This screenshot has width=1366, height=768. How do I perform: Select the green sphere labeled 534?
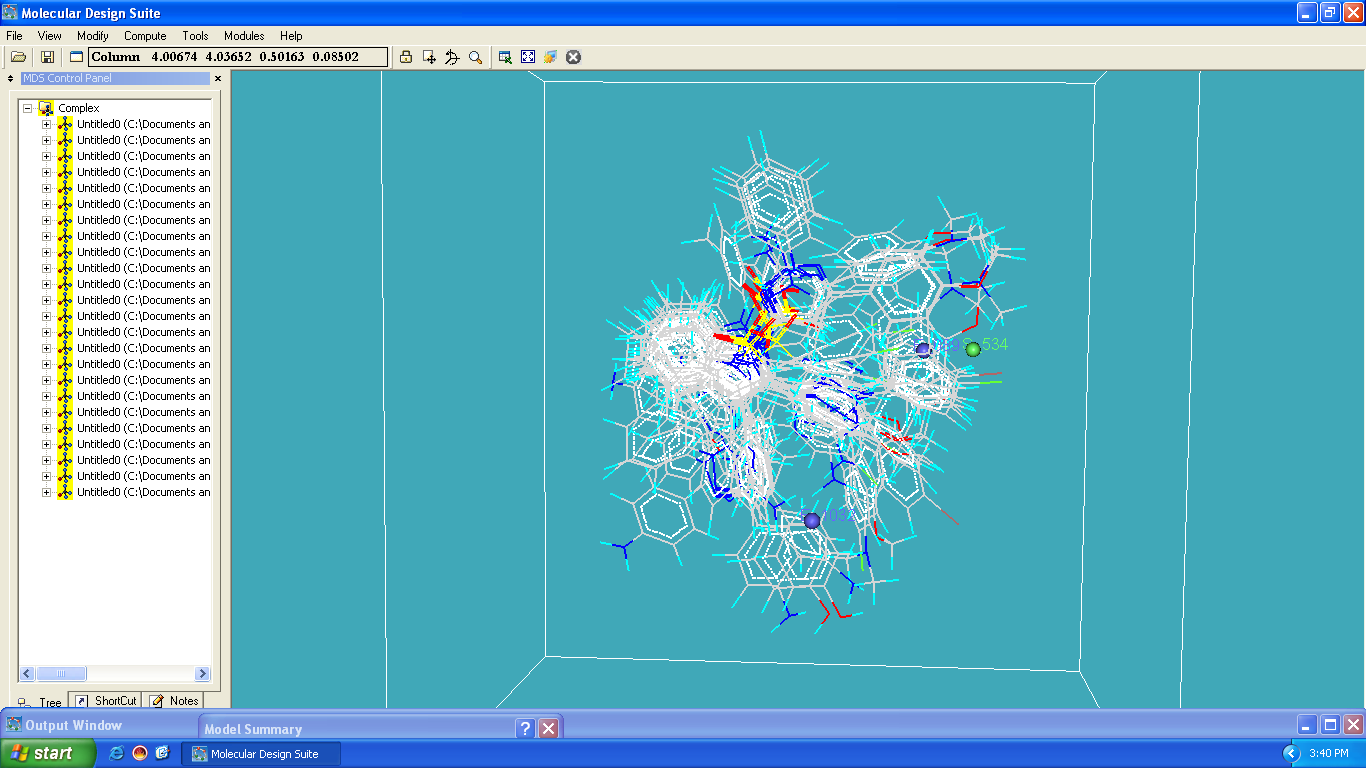coord(973,349)
